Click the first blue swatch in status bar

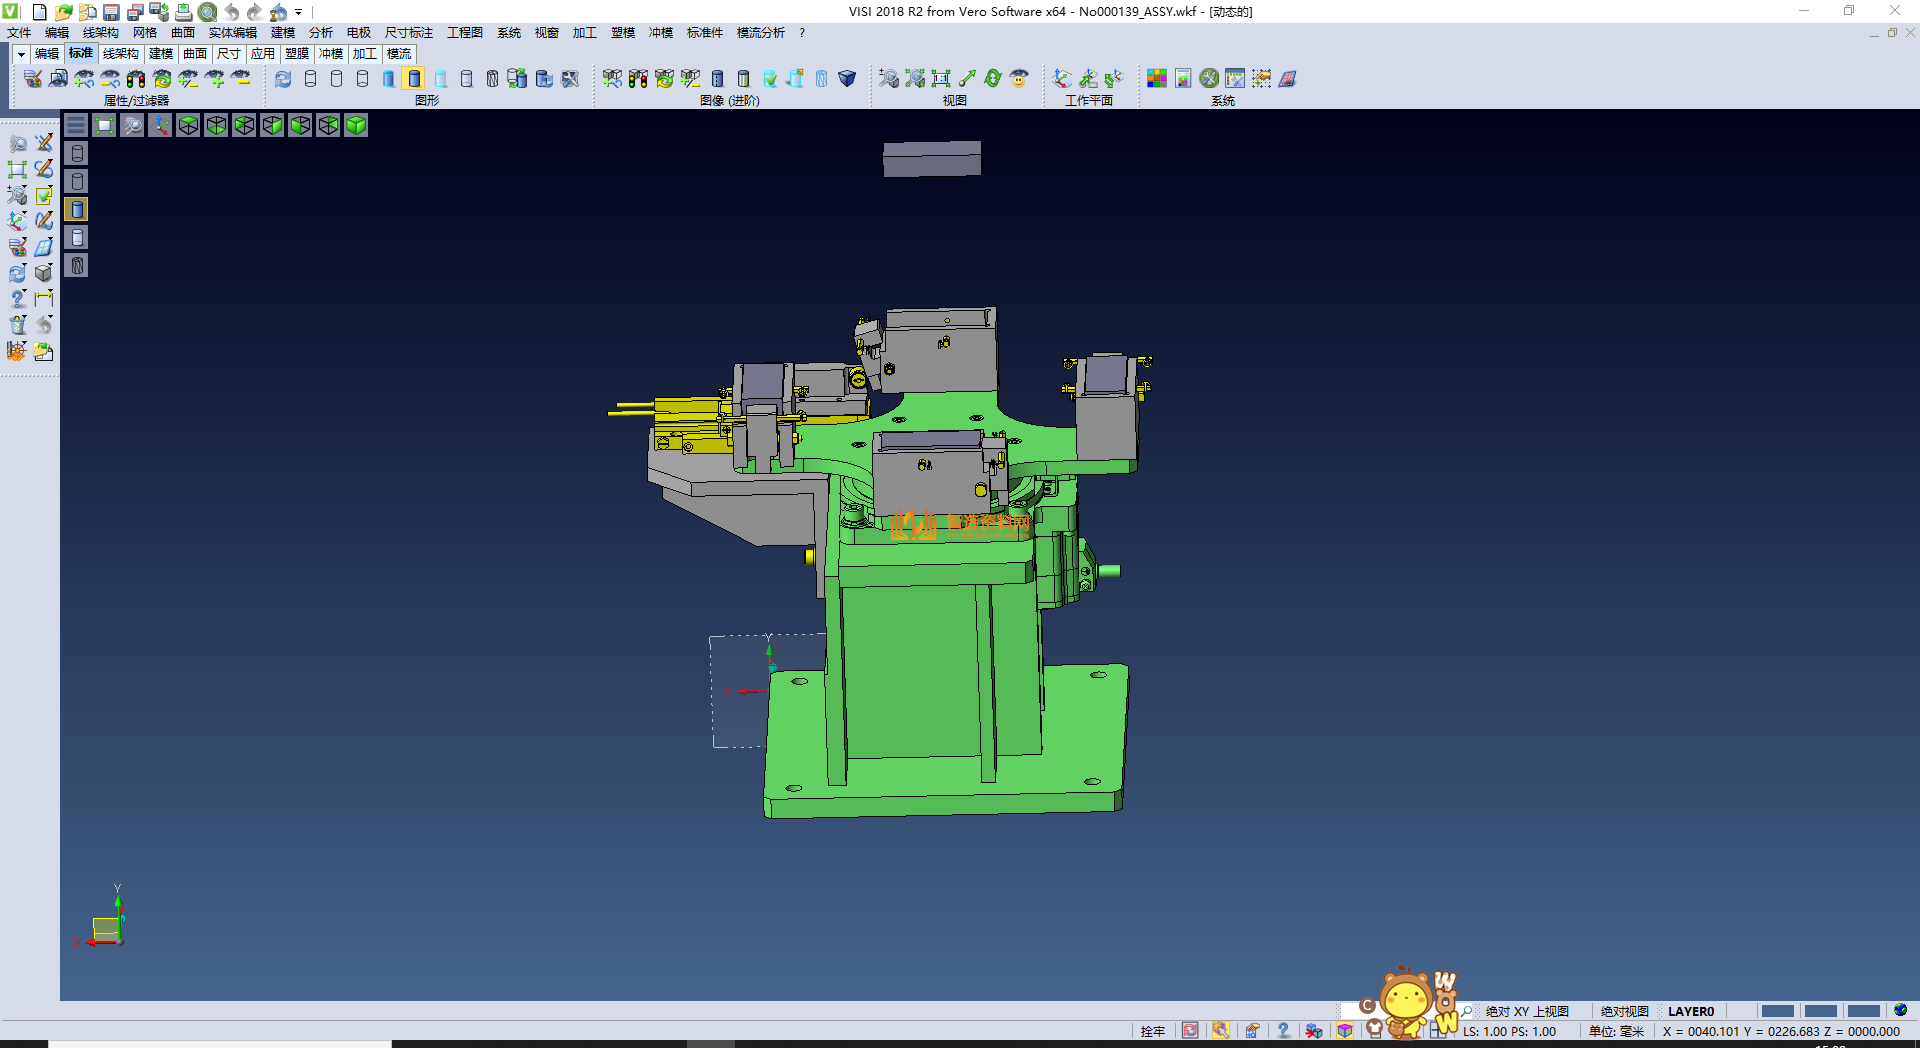1777,1011
